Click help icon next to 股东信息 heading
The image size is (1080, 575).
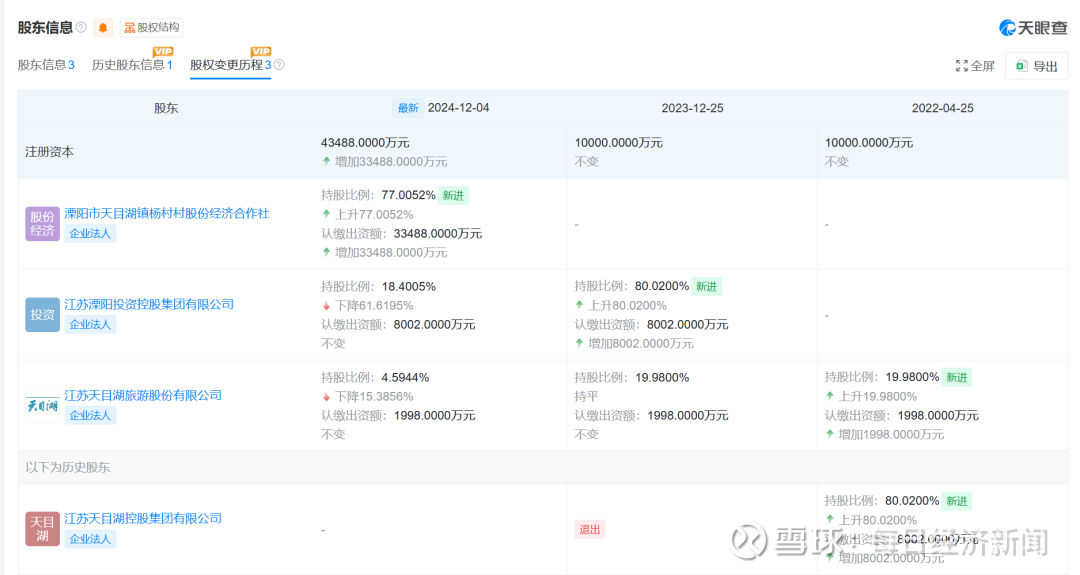[81, 28]
